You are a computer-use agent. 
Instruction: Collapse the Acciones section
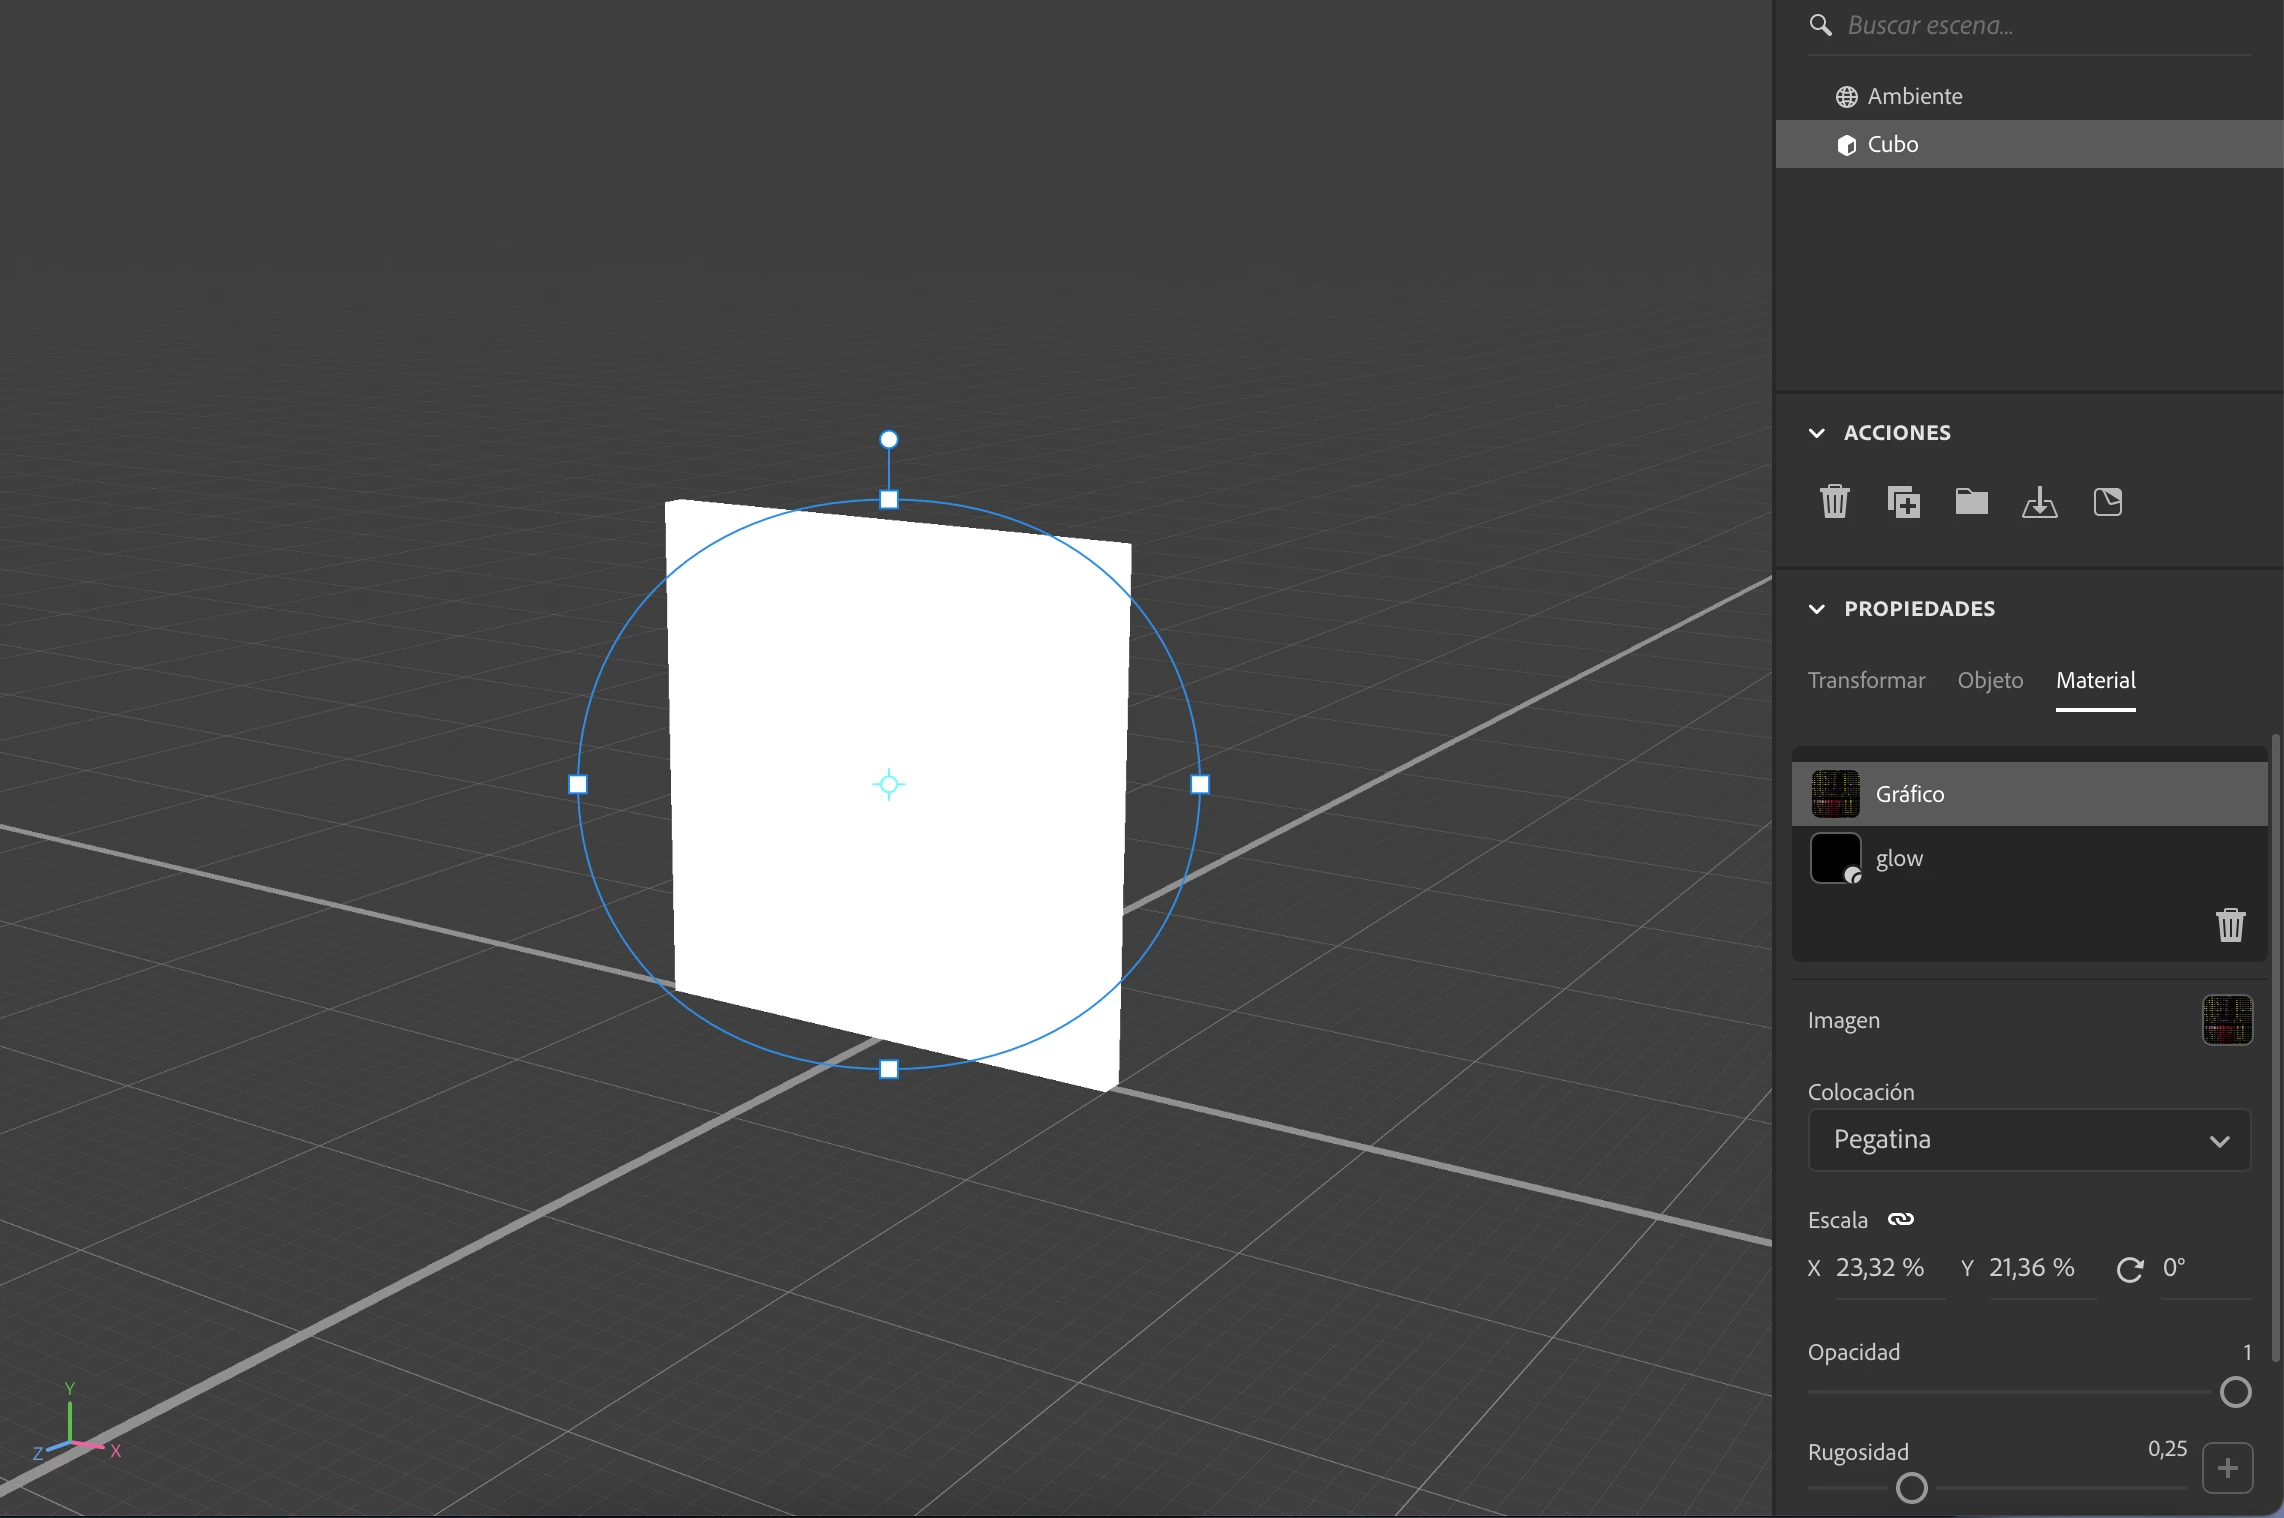click(x=1817, y=433)
